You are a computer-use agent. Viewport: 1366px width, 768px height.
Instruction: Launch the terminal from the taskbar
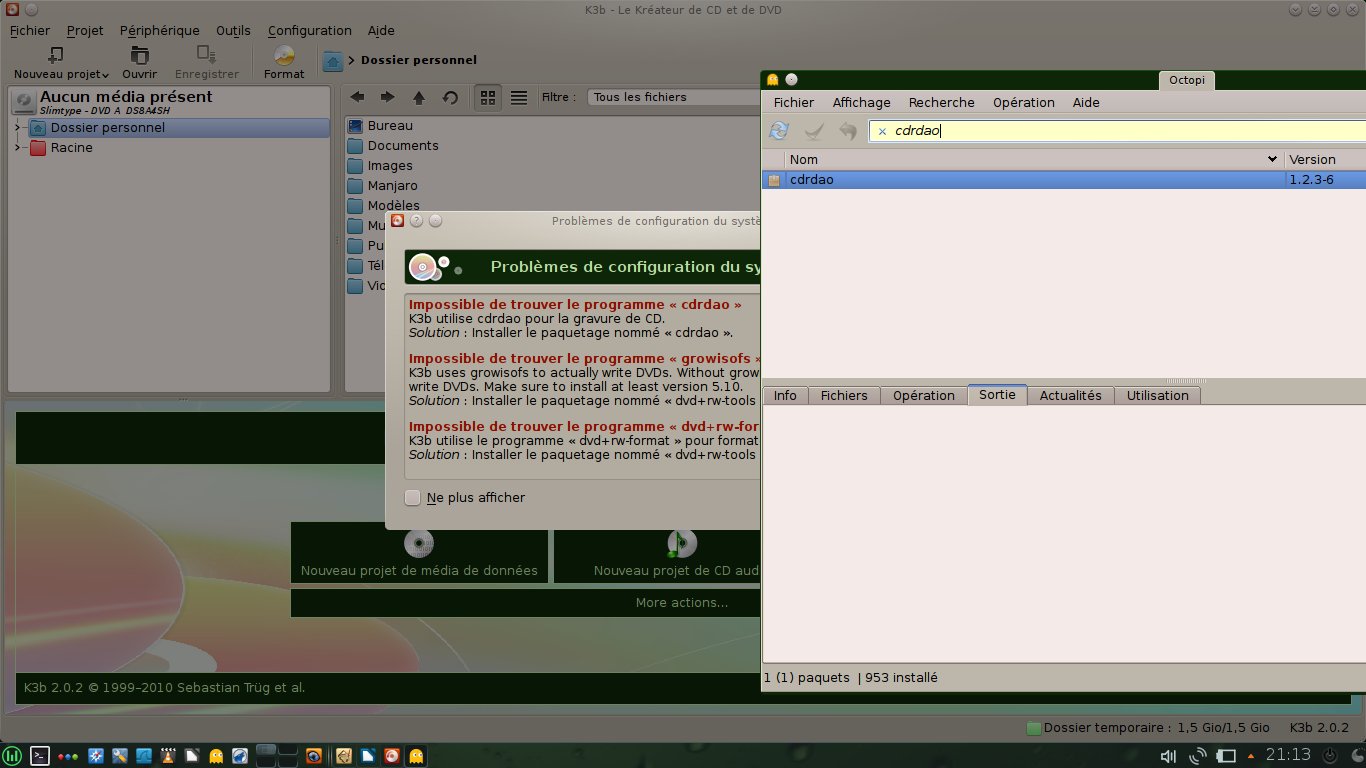pos(40,756)
